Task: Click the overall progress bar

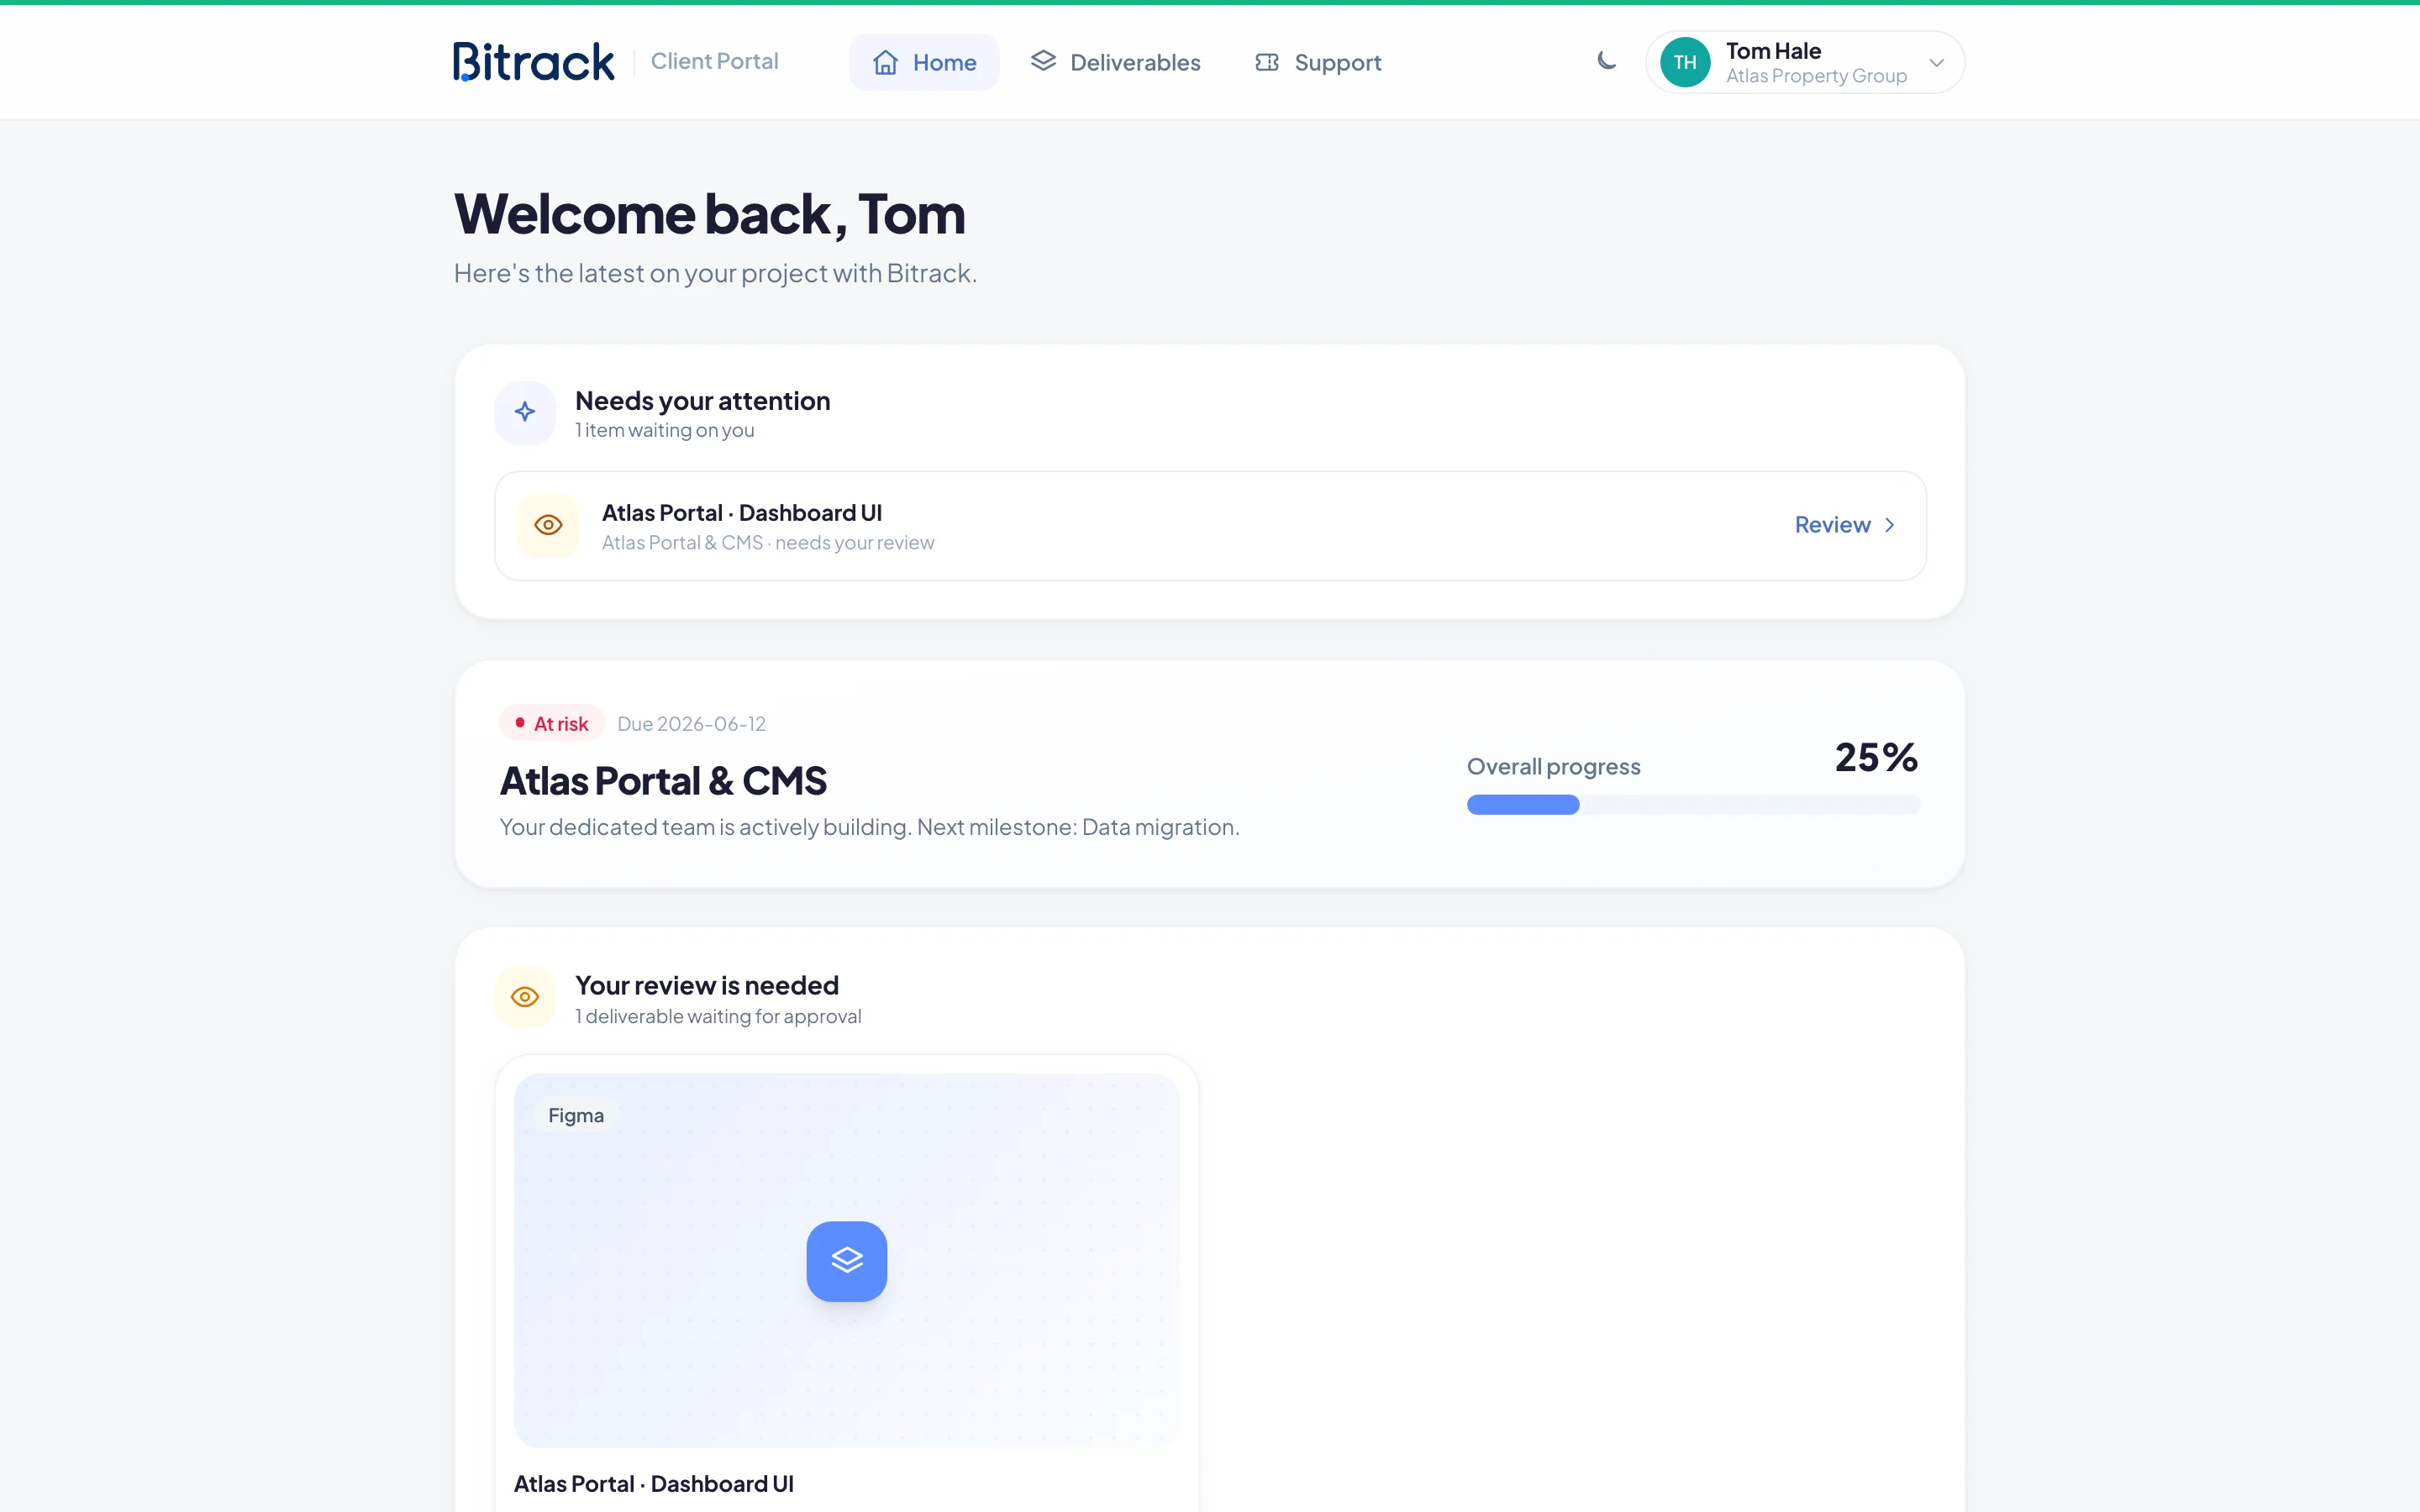Action: coord(1693,805)
